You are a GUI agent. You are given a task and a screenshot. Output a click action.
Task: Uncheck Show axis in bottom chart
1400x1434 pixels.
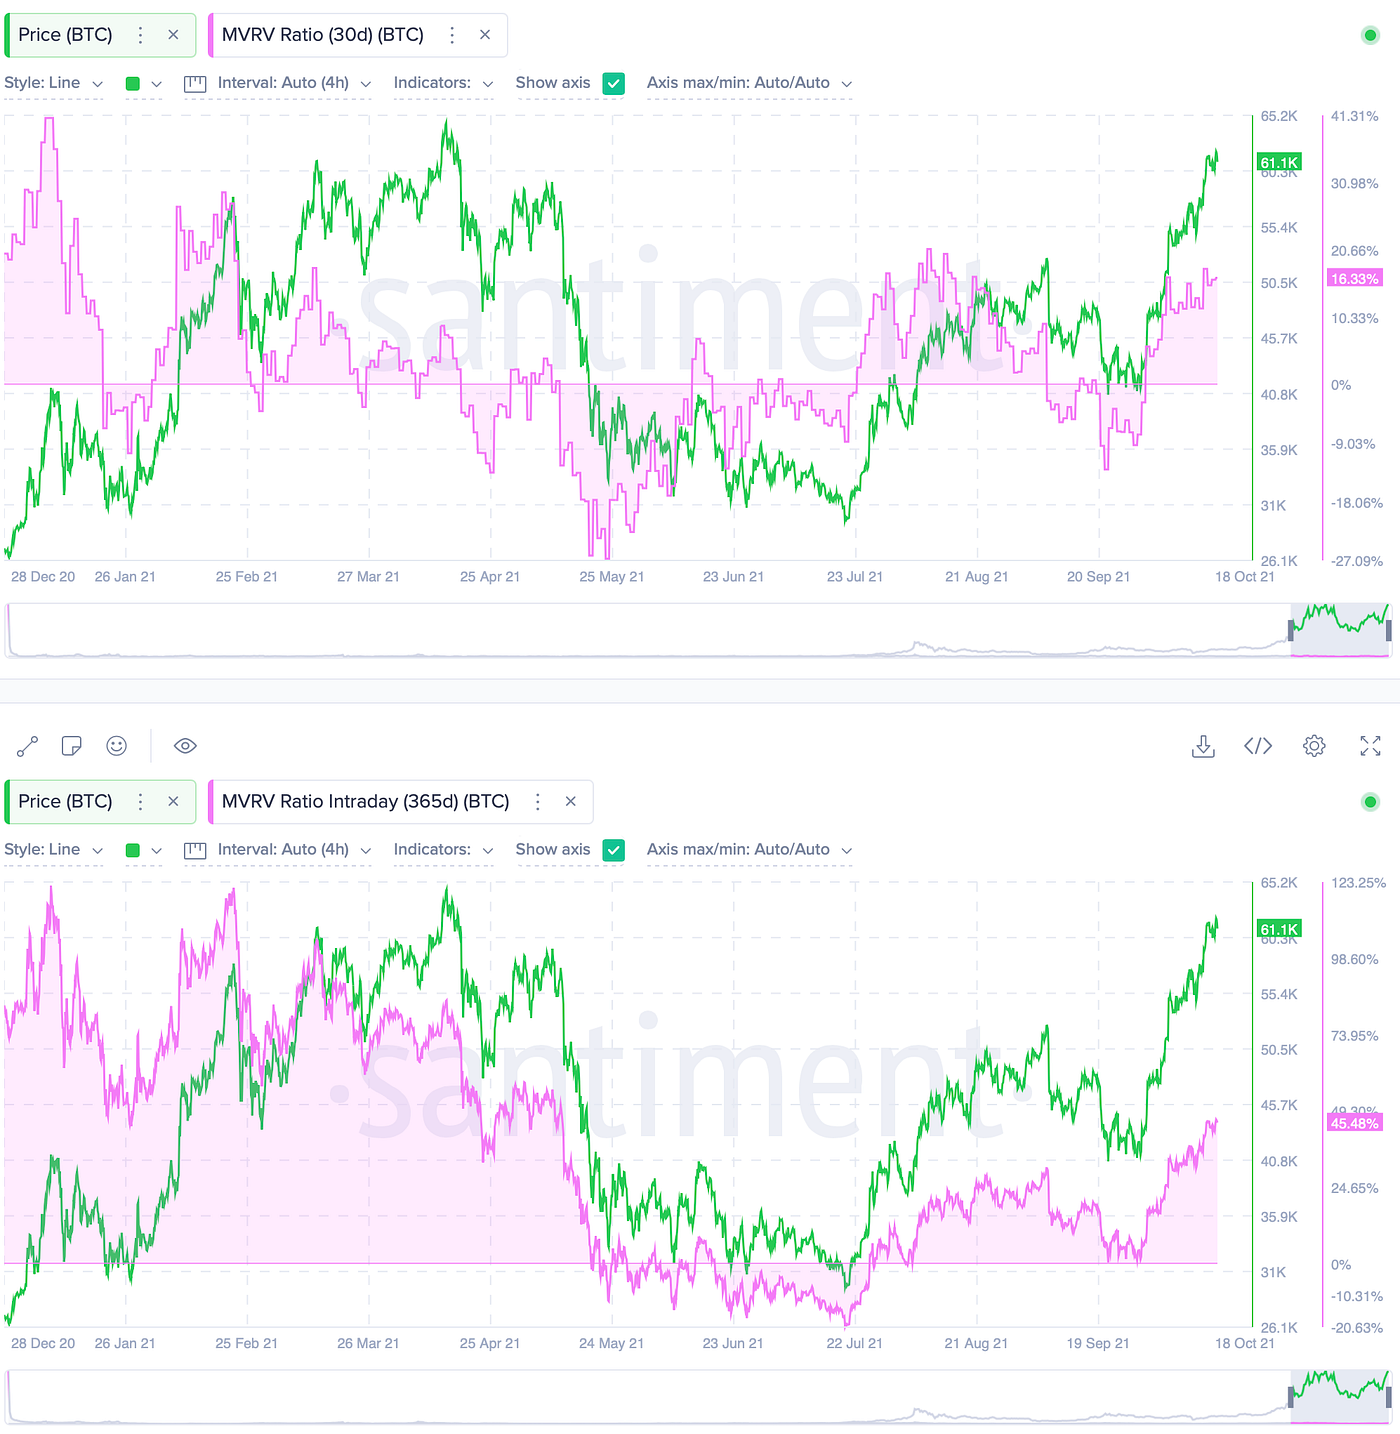pos(614,850)
